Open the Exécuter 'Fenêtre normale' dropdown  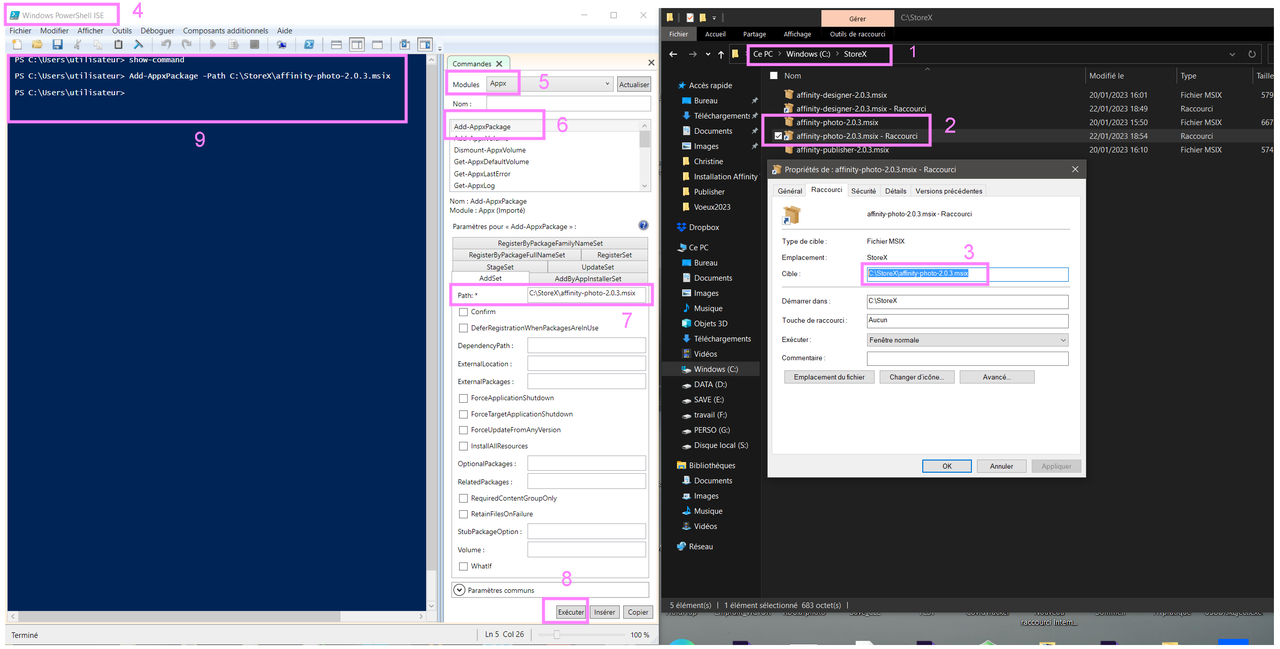tap(967, 340)
